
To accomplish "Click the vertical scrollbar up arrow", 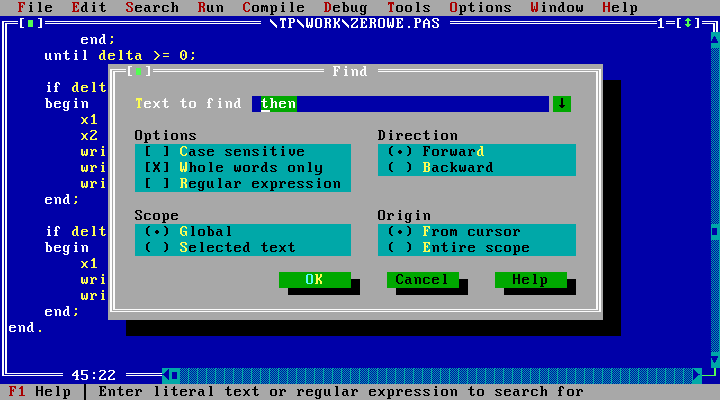I will 715,40.
